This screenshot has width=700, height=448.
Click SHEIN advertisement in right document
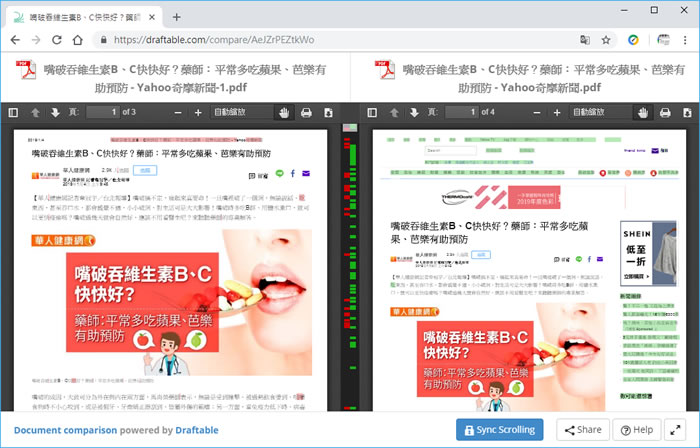[x=648, y=253]
